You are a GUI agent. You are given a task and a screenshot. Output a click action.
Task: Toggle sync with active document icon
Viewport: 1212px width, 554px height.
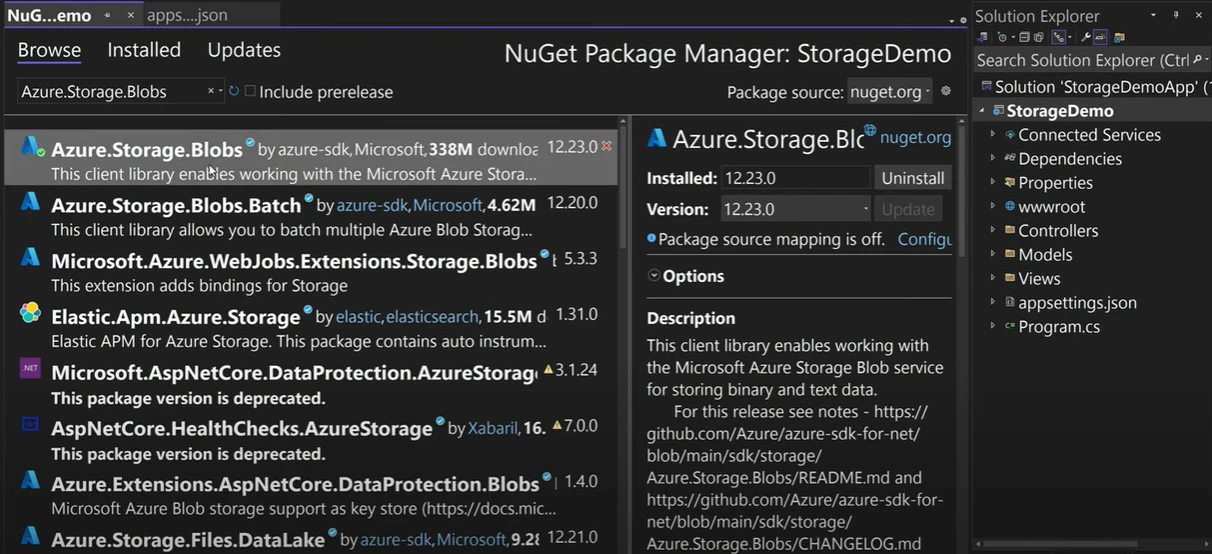1058,37
